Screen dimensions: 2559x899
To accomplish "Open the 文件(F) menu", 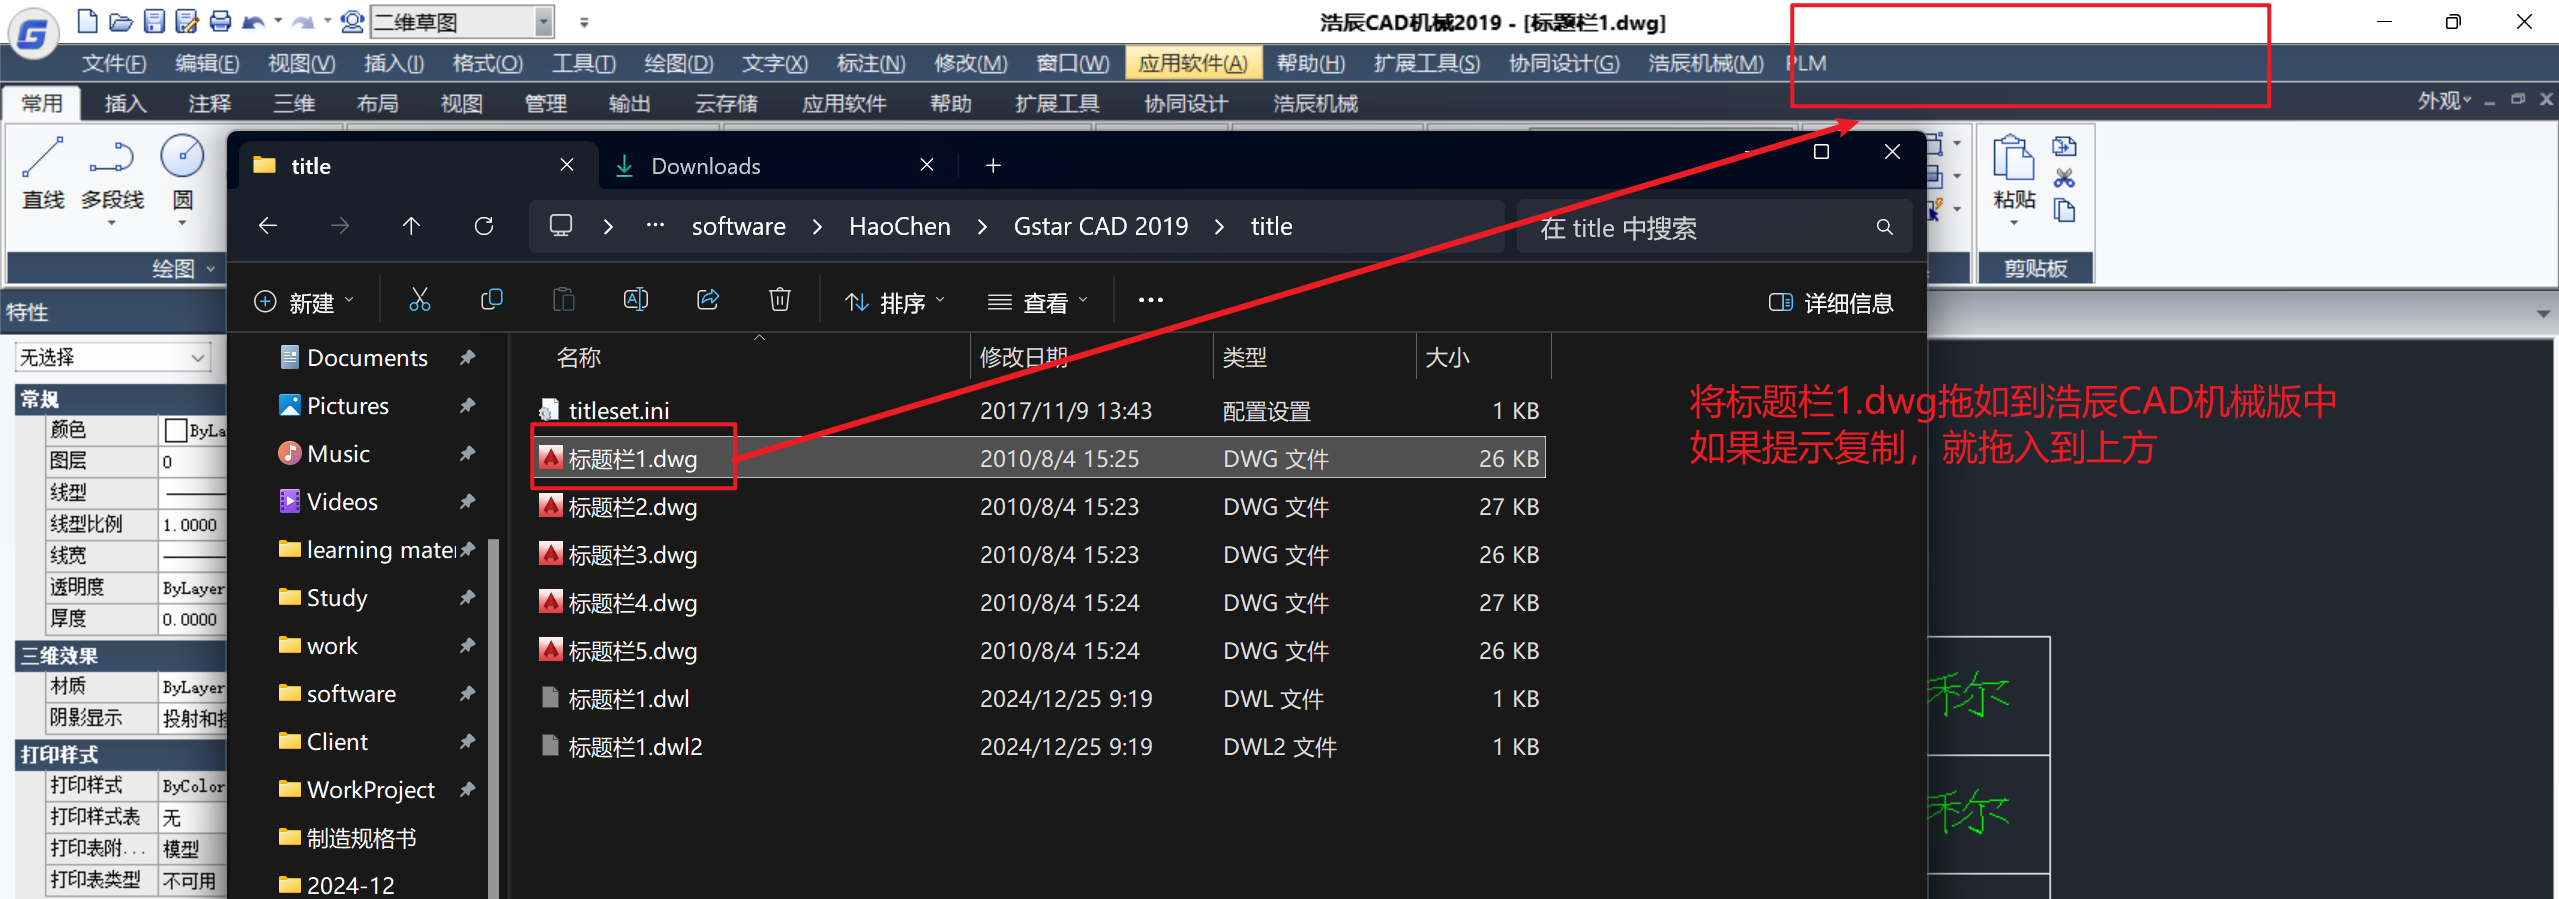I will point(114,63).
